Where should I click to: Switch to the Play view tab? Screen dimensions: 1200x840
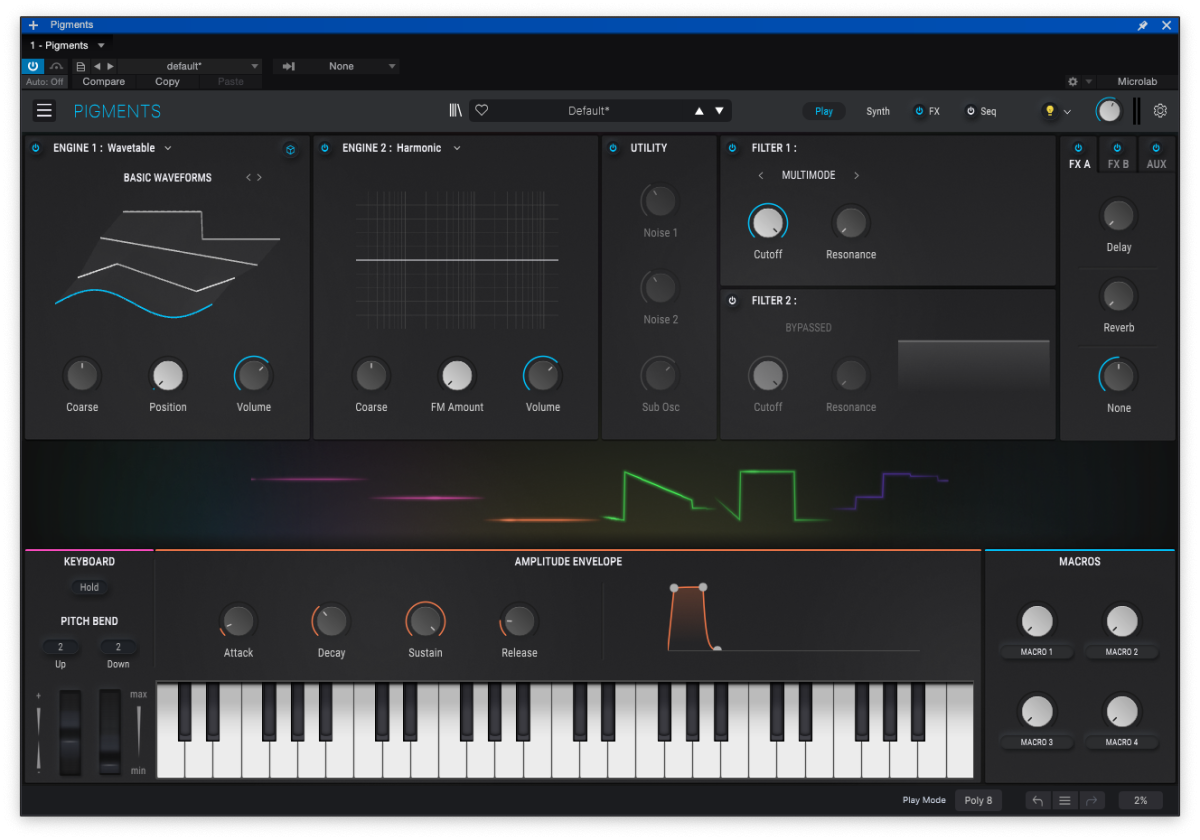tap(824, 111)
